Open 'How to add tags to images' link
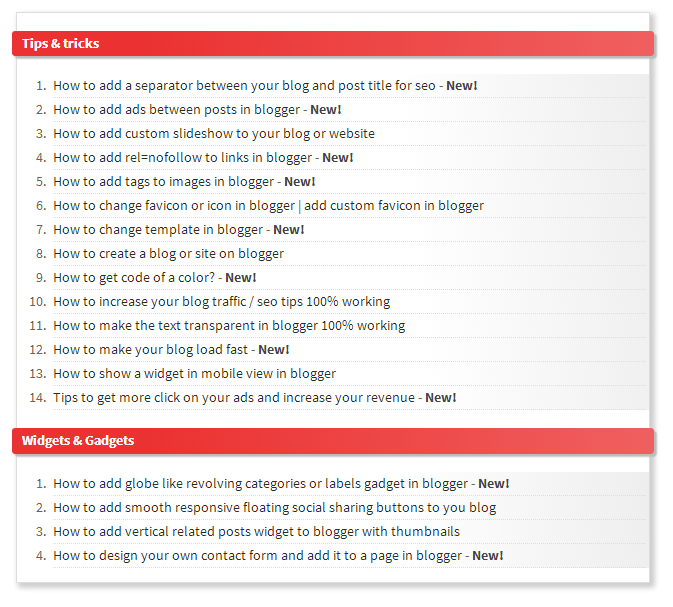 (163, 182)
